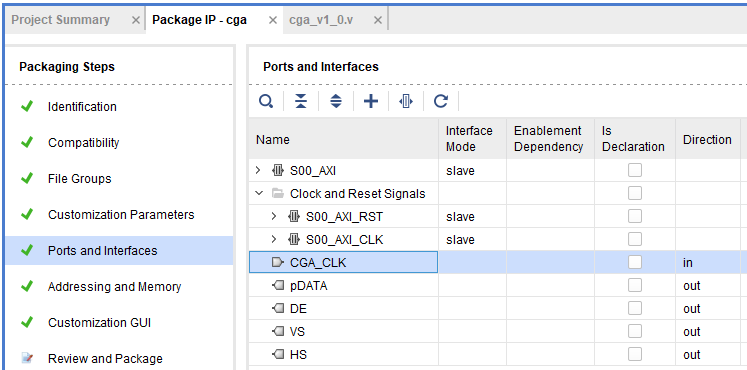The image size is (747, 370).
Task: Collapse Clock and Reset Signals group
Action: (x=259, y=193)
